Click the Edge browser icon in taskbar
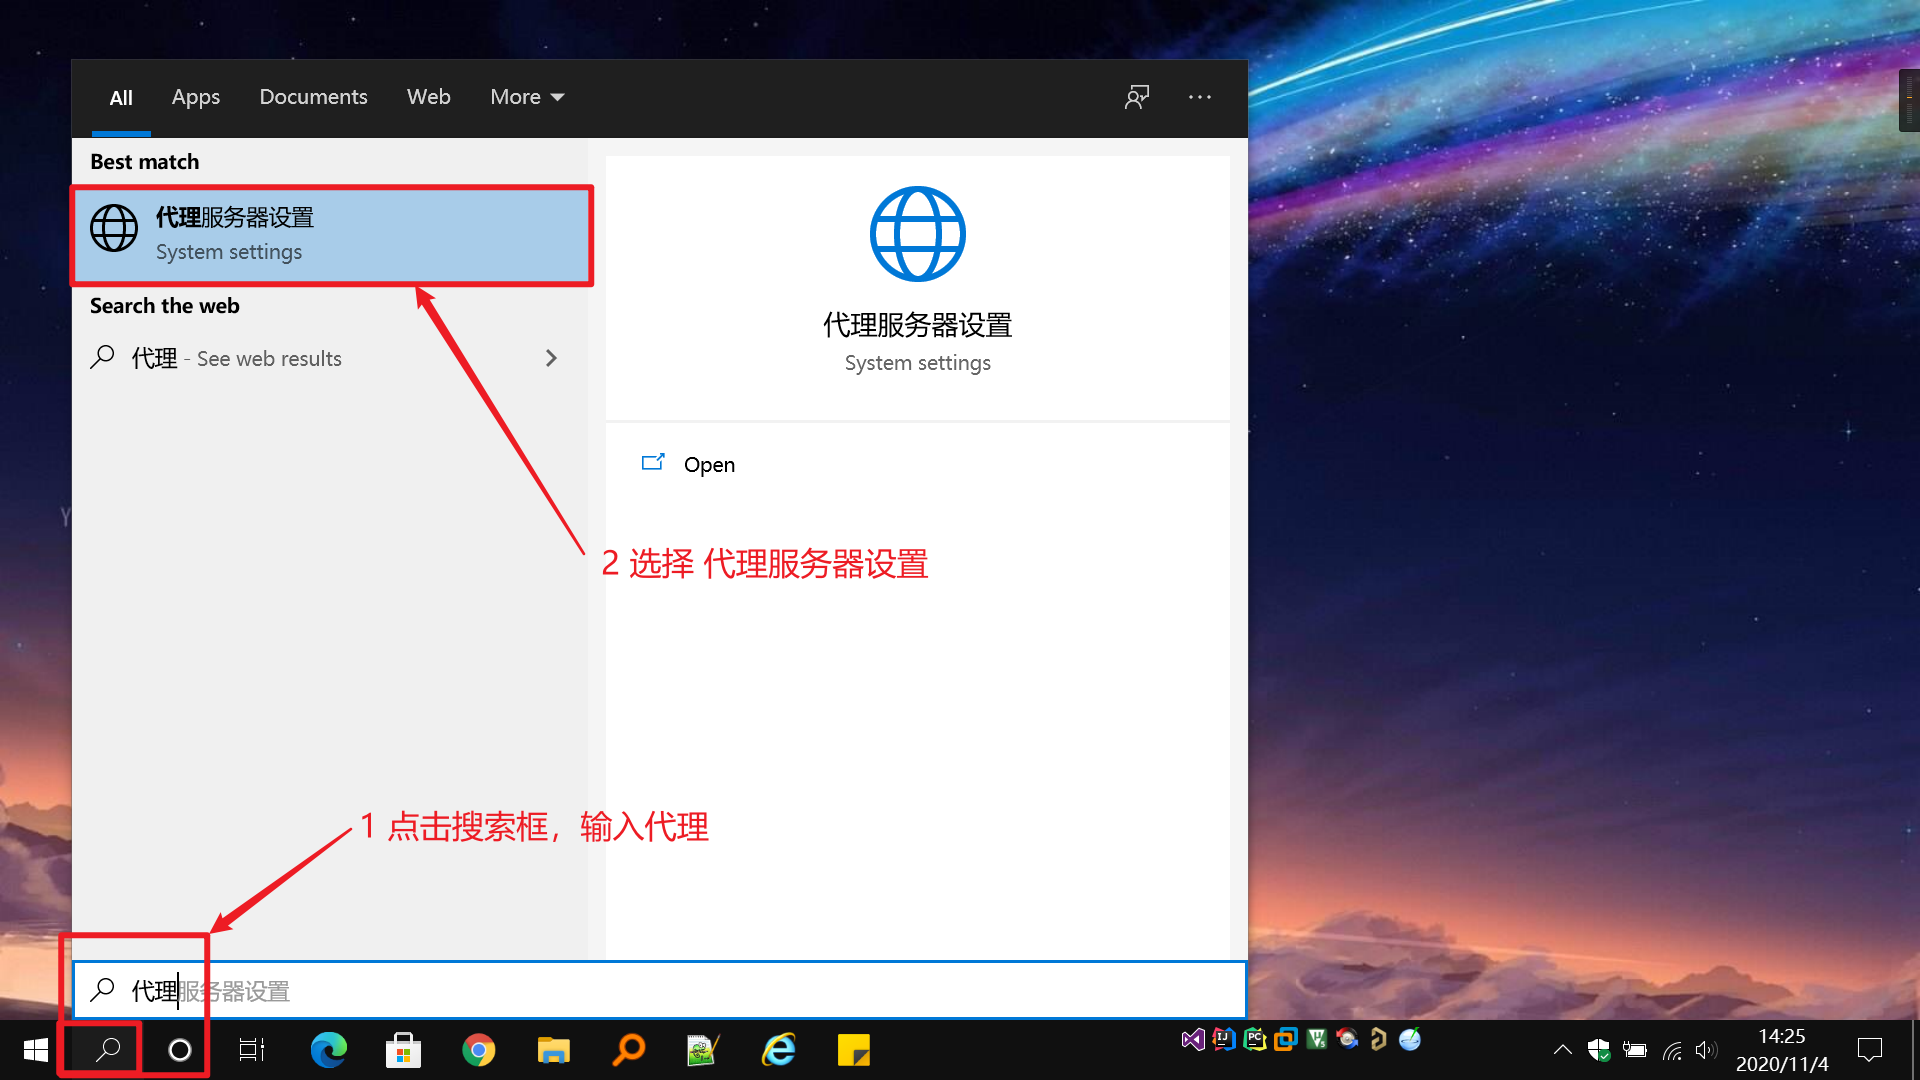 tap(327, 1050)
